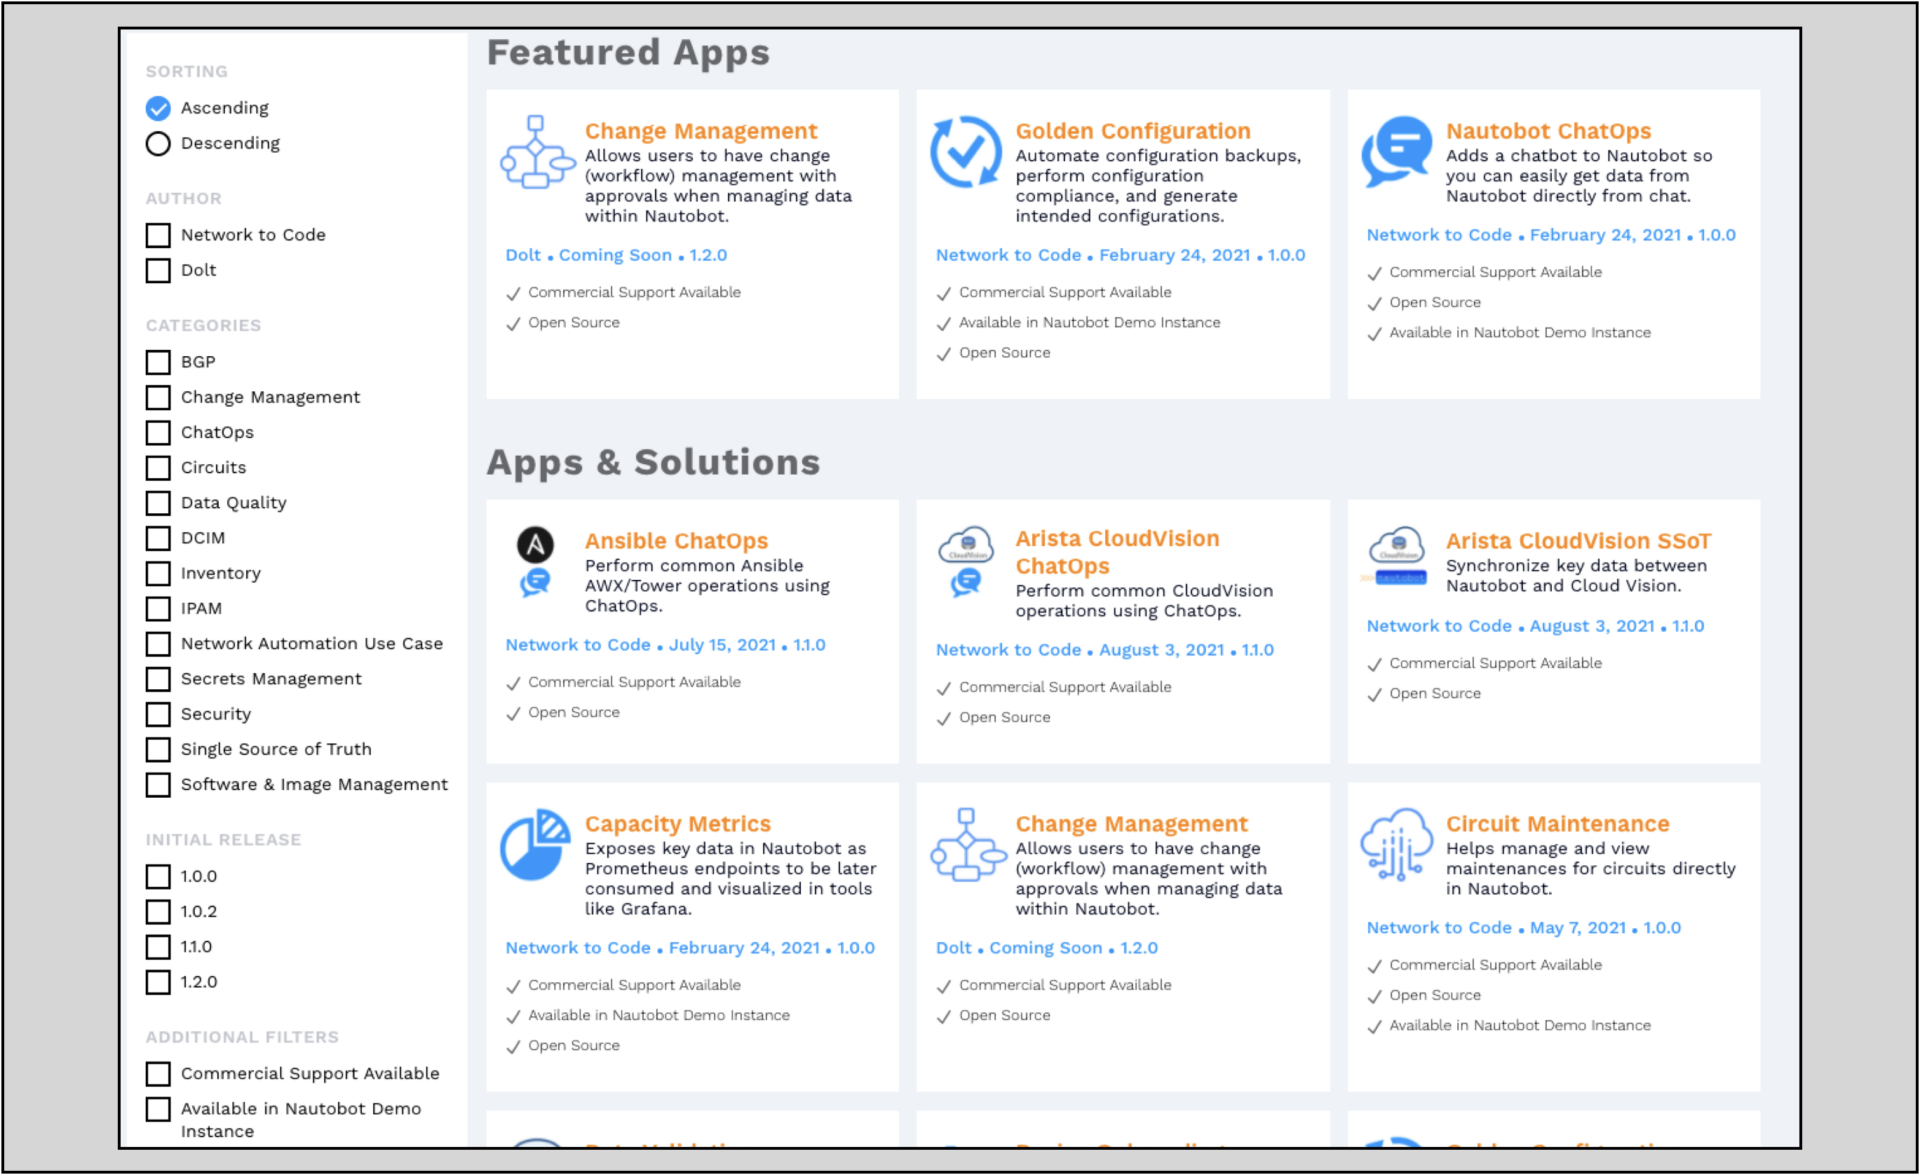The height and width of the screenshot is (1175, 1920).
Task: Click Network to Code author on Ansible ChatOps card
Action: pos(577,645)
